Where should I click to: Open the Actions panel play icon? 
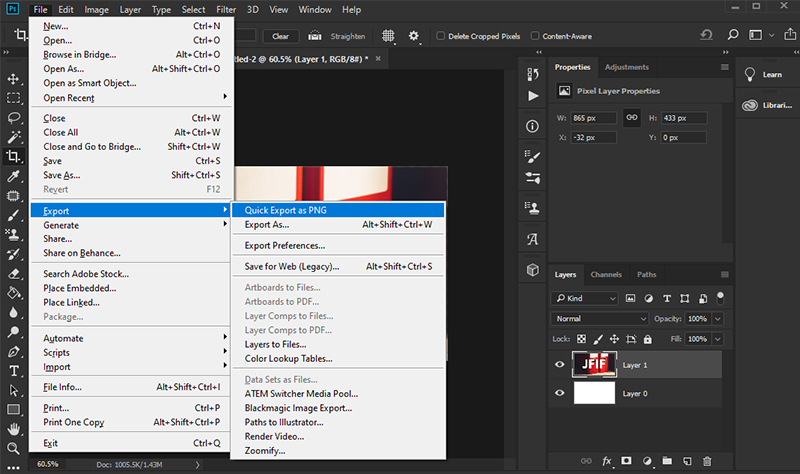[x=533, y=96]
